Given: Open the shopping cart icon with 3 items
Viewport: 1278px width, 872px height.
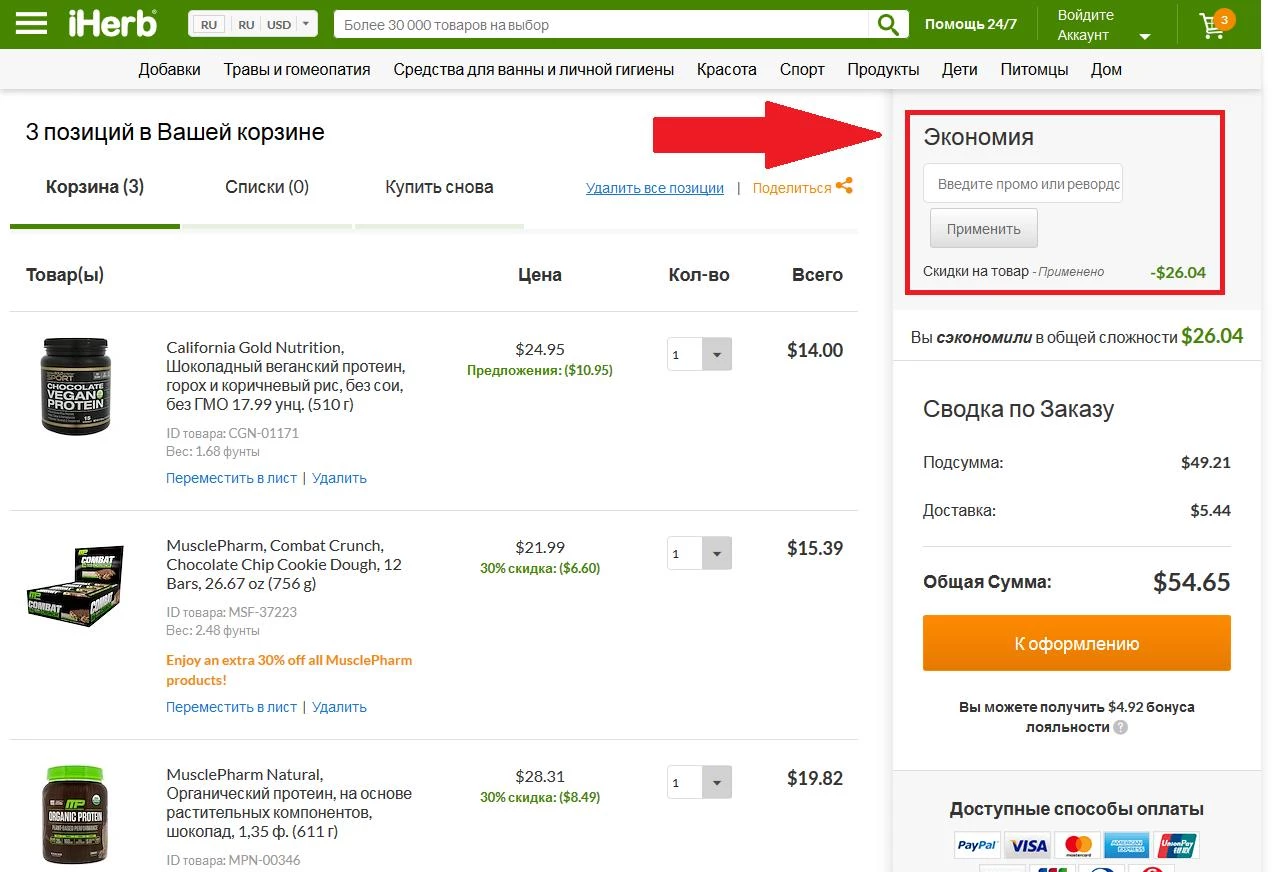Looking at the screenshot, I should 1216,24.
